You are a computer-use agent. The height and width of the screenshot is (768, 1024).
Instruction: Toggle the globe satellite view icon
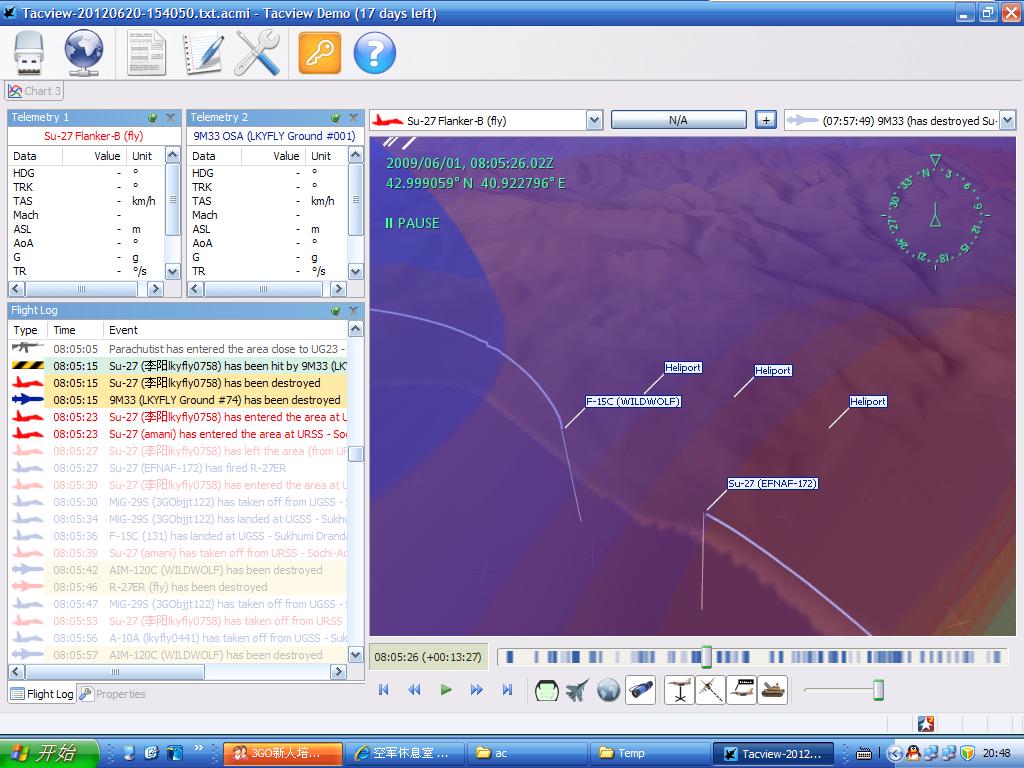pos(608,690)
